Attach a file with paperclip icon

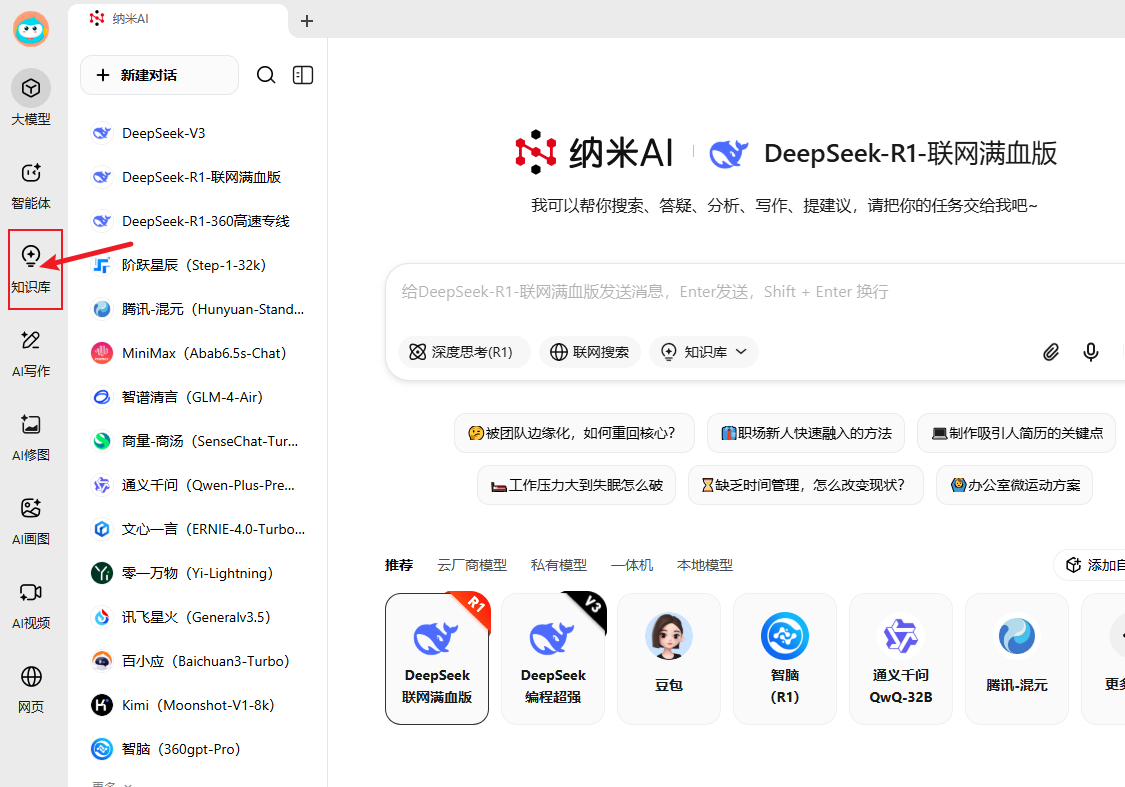1050,352
